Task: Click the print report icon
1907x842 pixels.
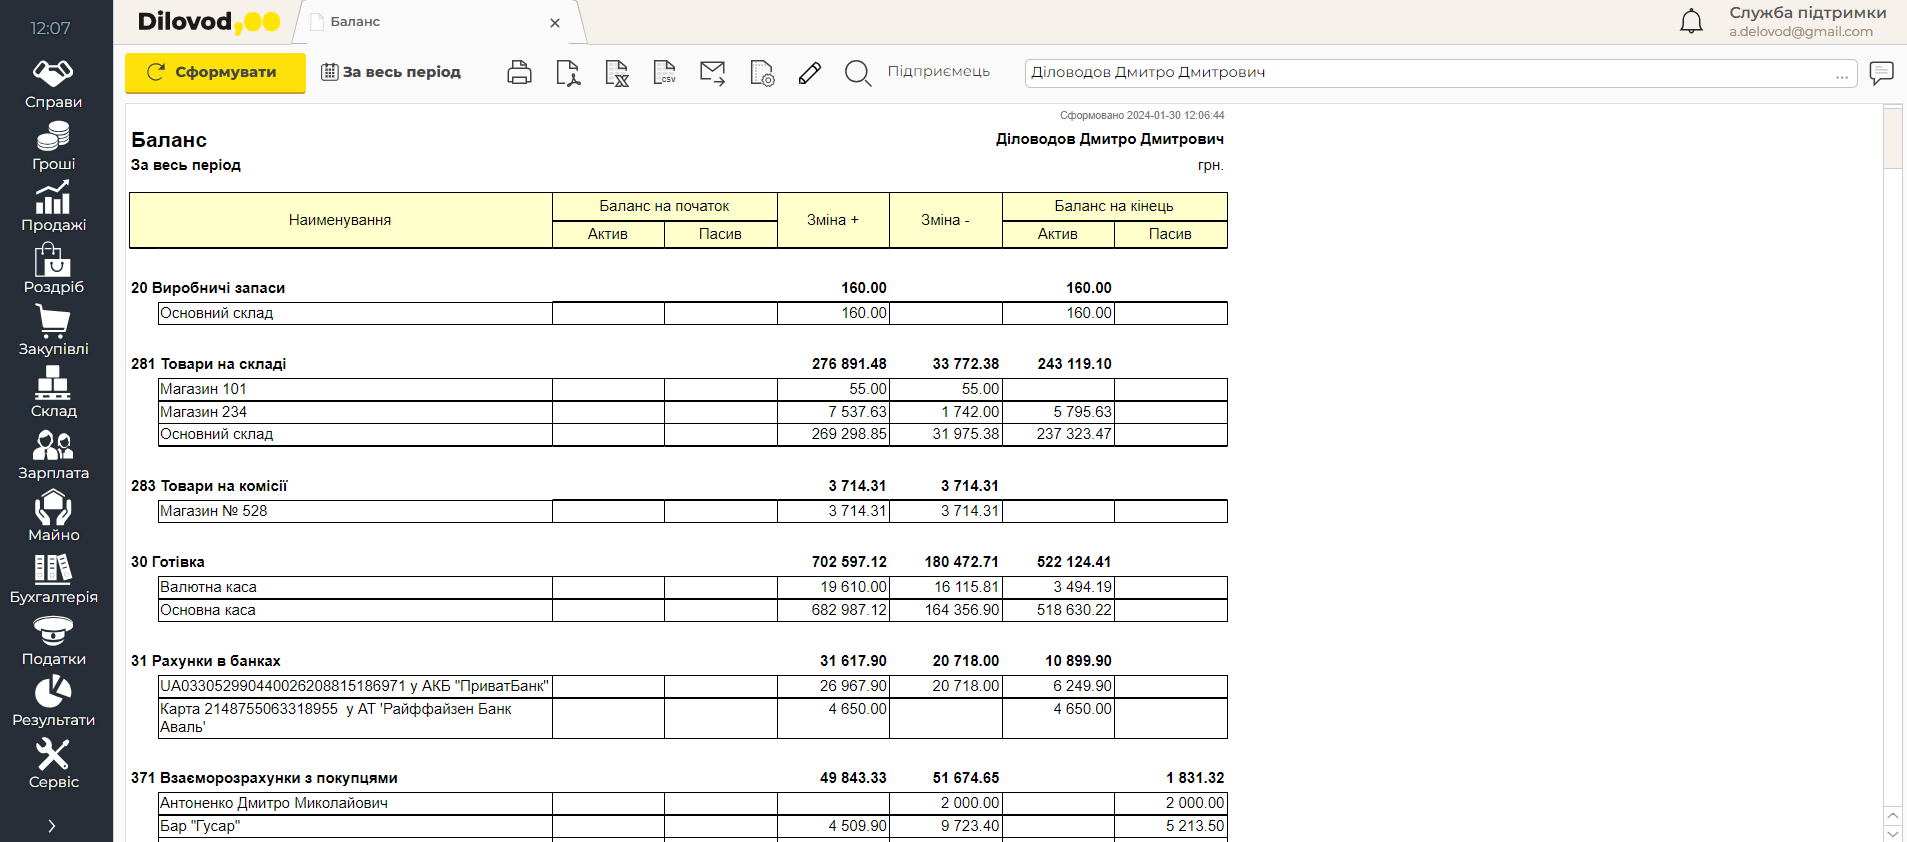Action: coord(519,73)
